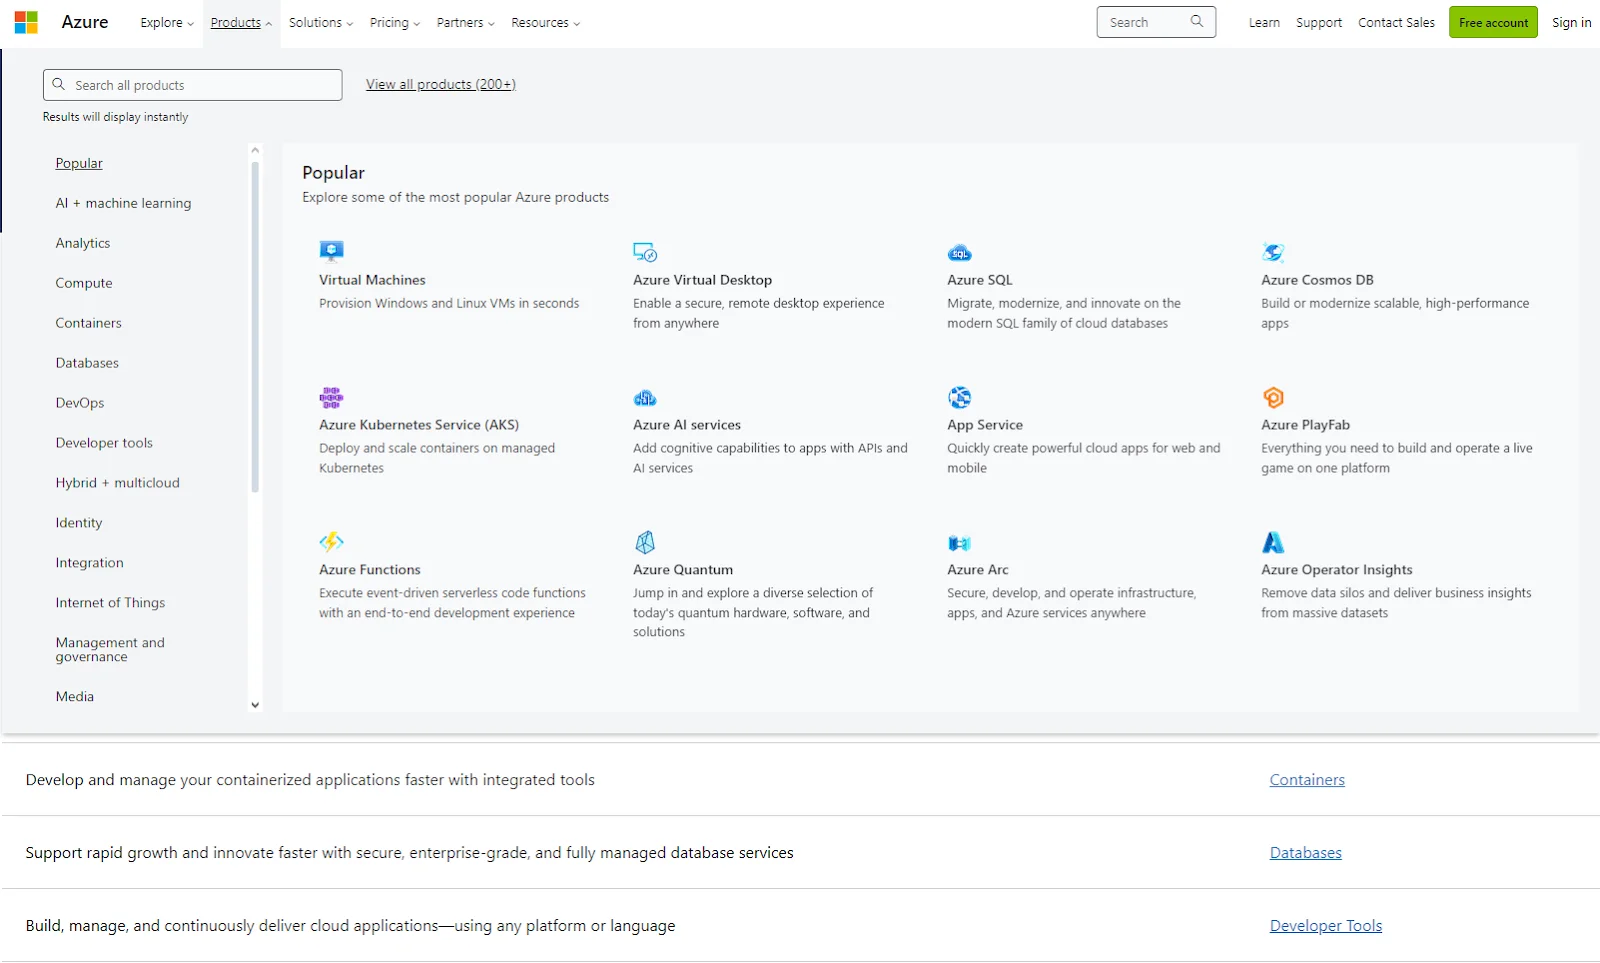Click the magnifier icon in product search
Screen dimensions: 1600x963
pyautogui.click(x=59, y=84)
